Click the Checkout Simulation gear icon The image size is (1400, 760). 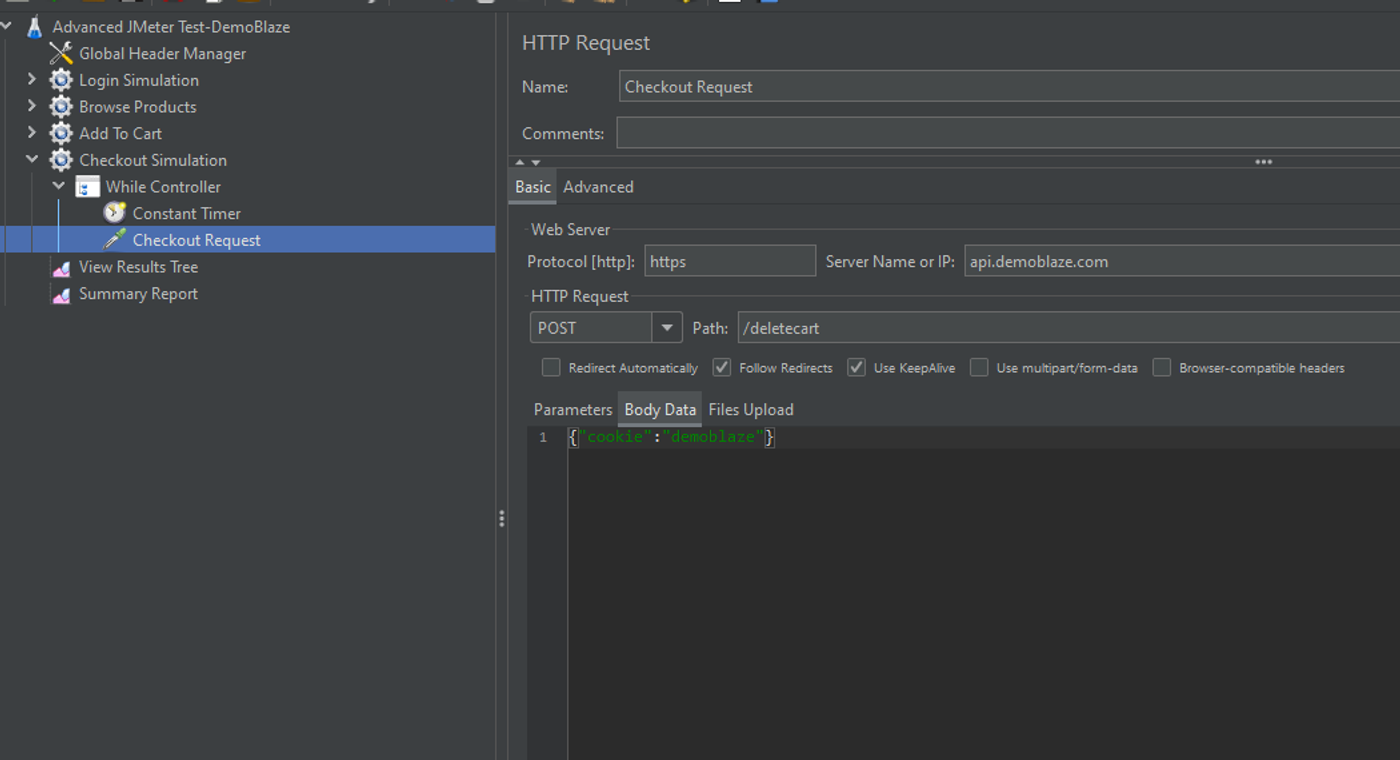[x=61, y=160]
